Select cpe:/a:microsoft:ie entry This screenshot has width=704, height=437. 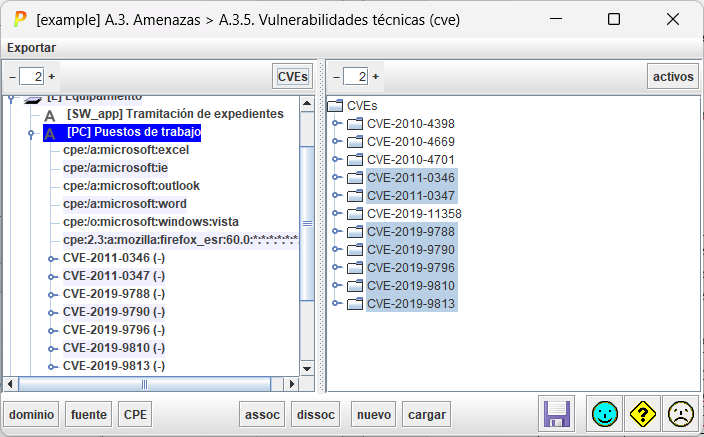[x=115, y=168]
